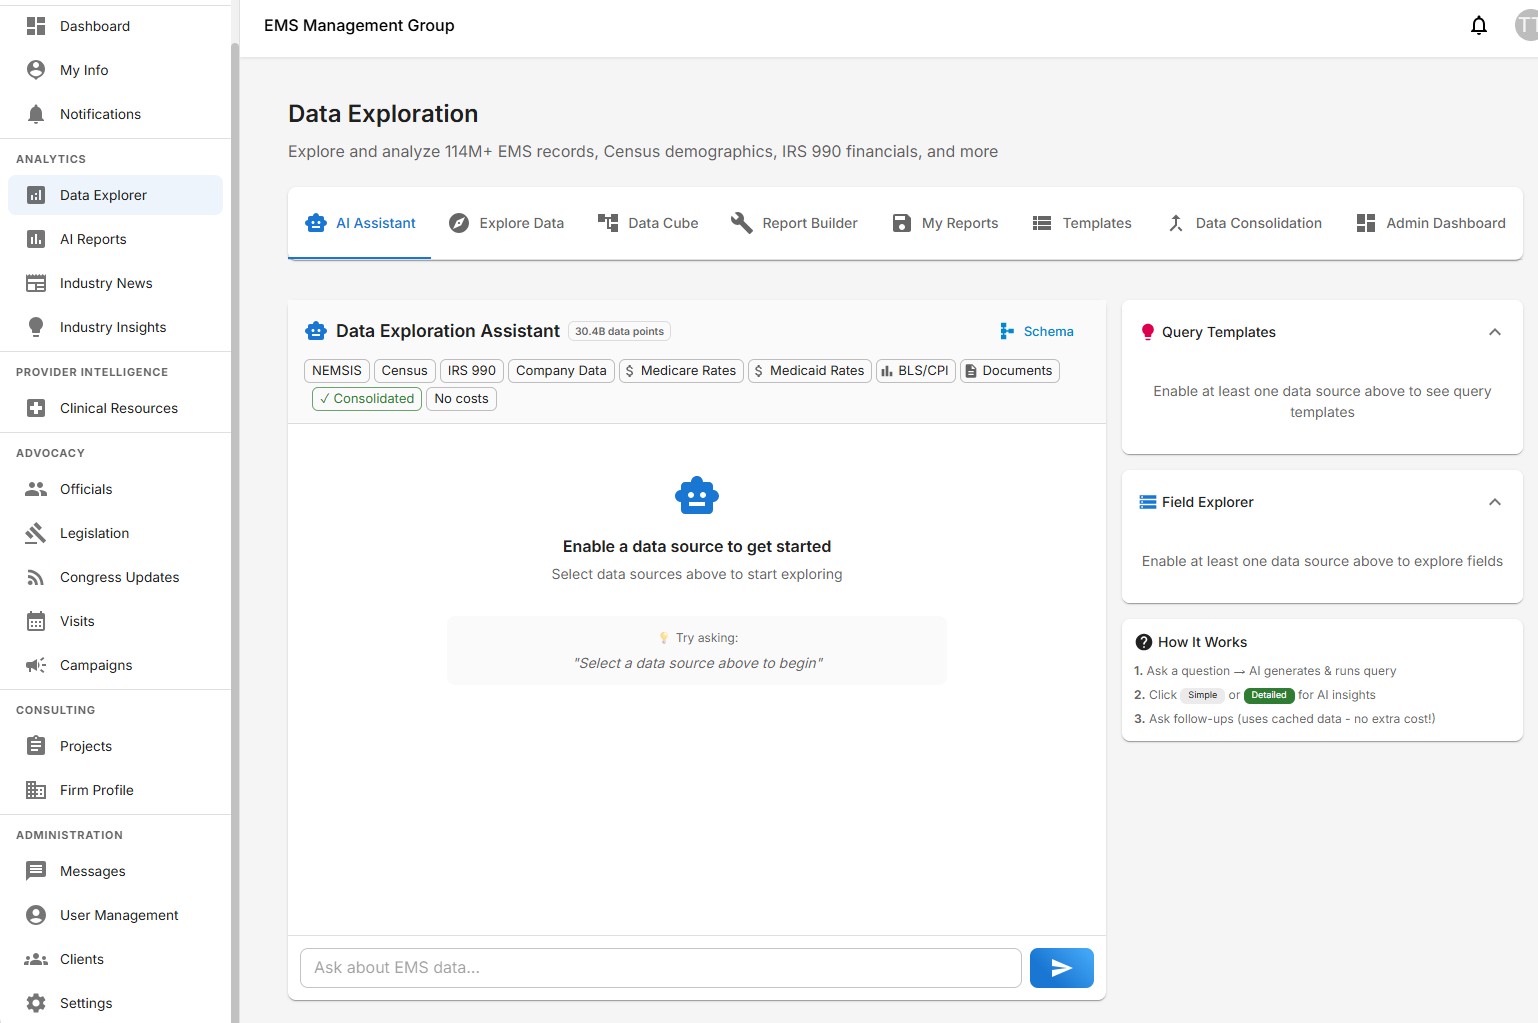Click Industry Insights lightbulb icon

pyautogui.click(x=36, y=327)
